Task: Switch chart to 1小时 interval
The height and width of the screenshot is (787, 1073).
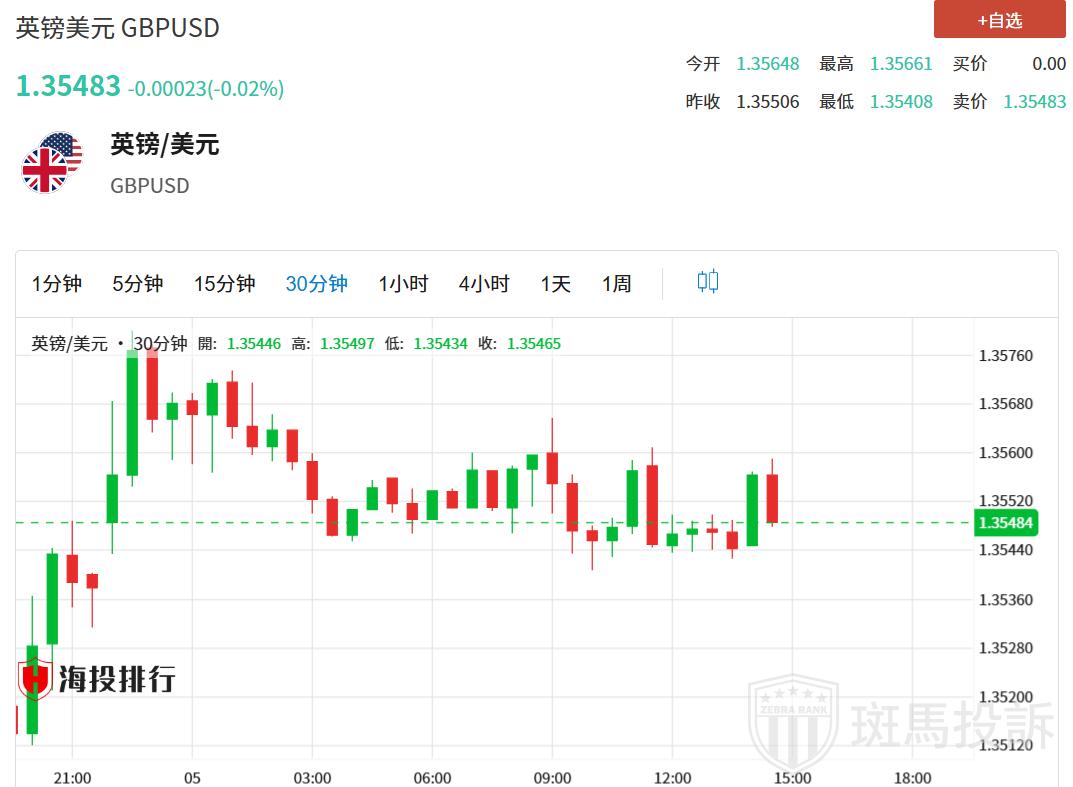Action: pos(403,284)
